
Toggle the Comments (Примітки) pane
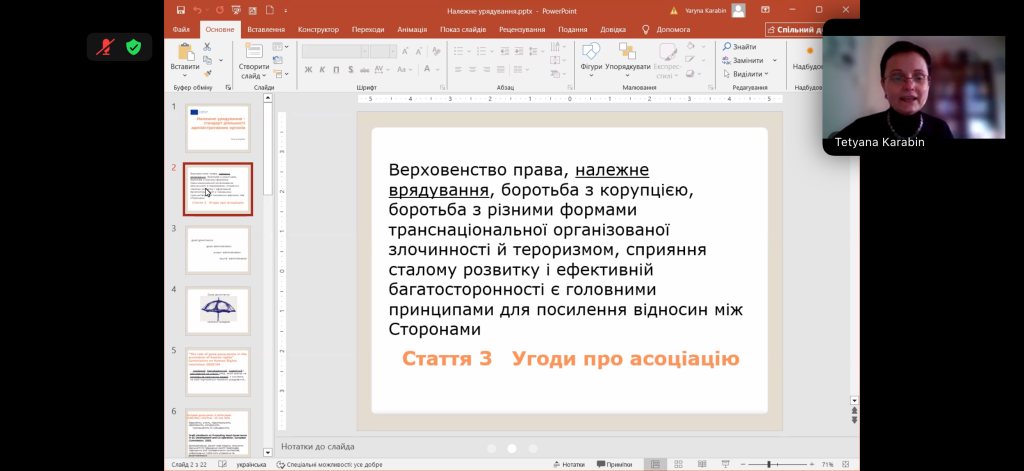613,464
